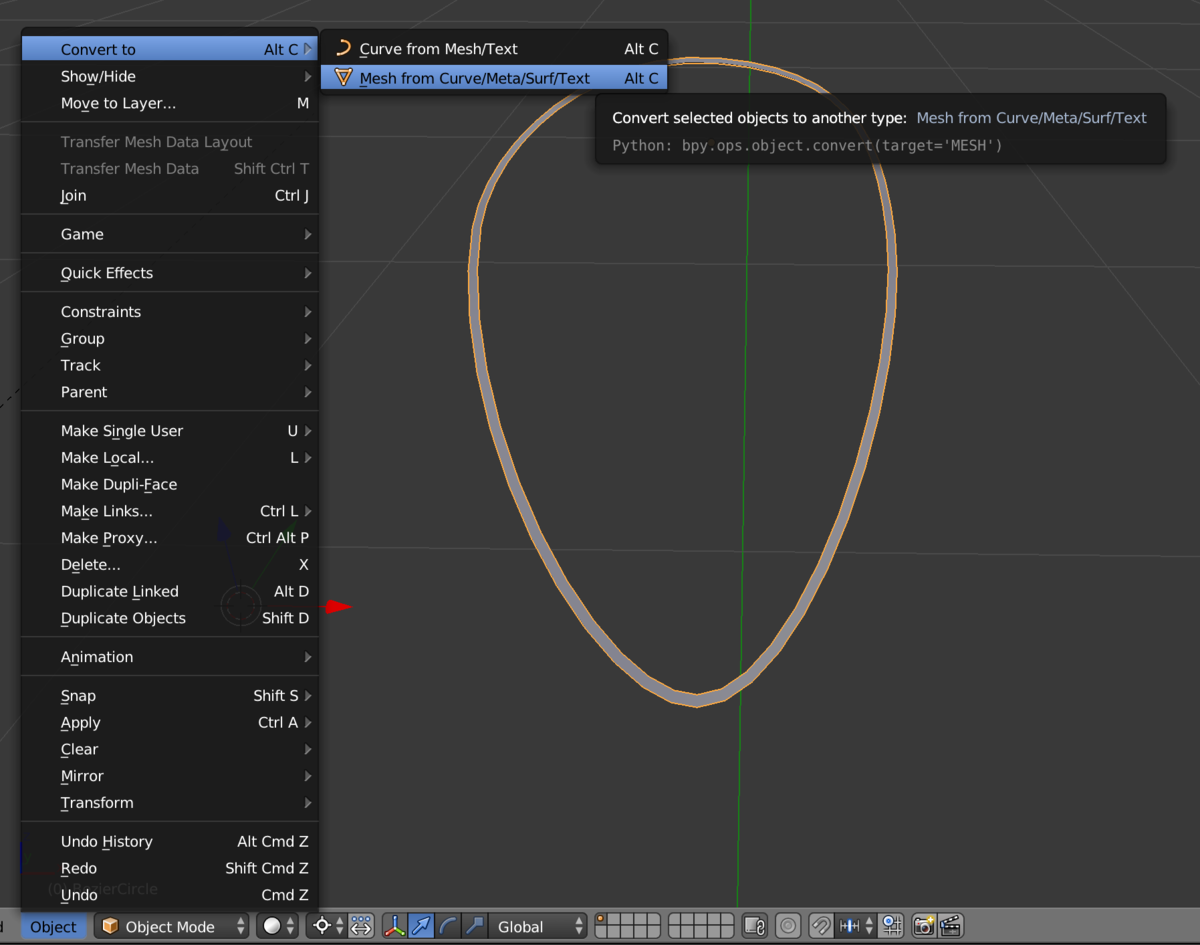The height and width of the screenshot is (945, 1200).
Task: Click the OpenGL render image camera icon
Action: coord(924,927)
